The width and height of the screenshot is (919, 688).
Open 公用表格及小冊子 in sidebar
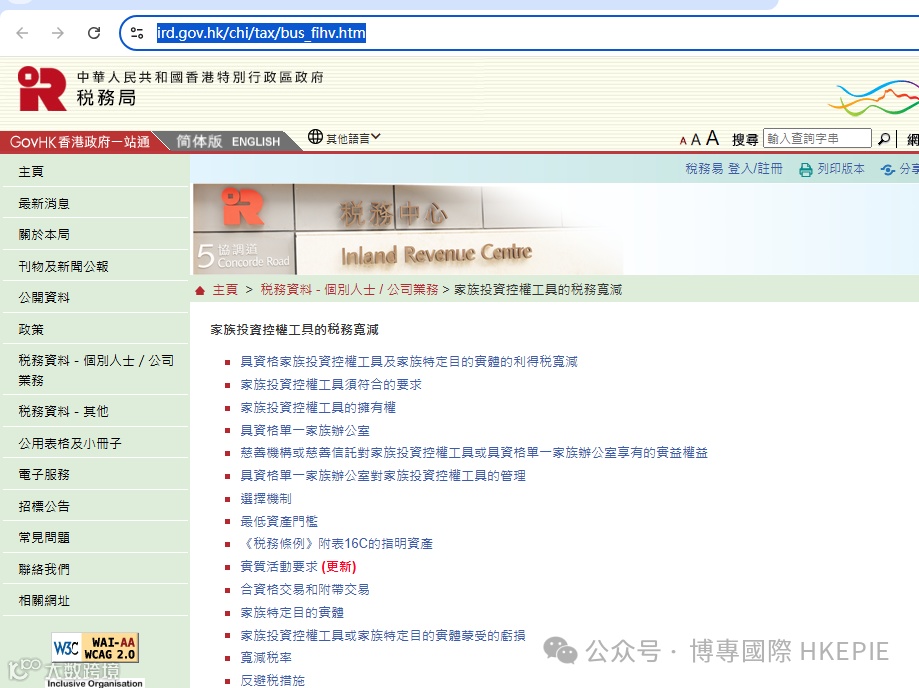[70, 443]
